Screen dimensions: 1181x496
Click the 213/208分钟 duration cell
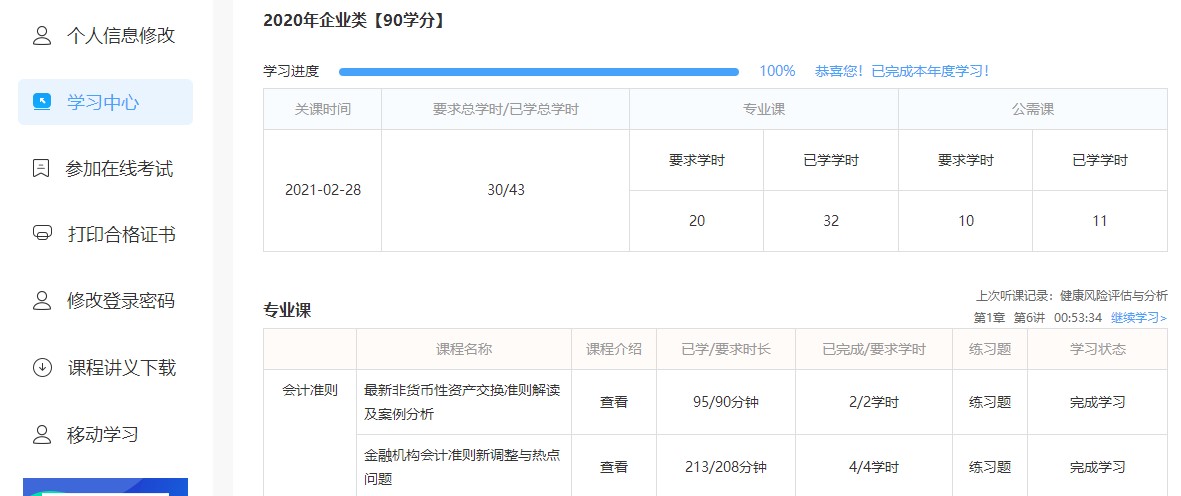[725, 467]
